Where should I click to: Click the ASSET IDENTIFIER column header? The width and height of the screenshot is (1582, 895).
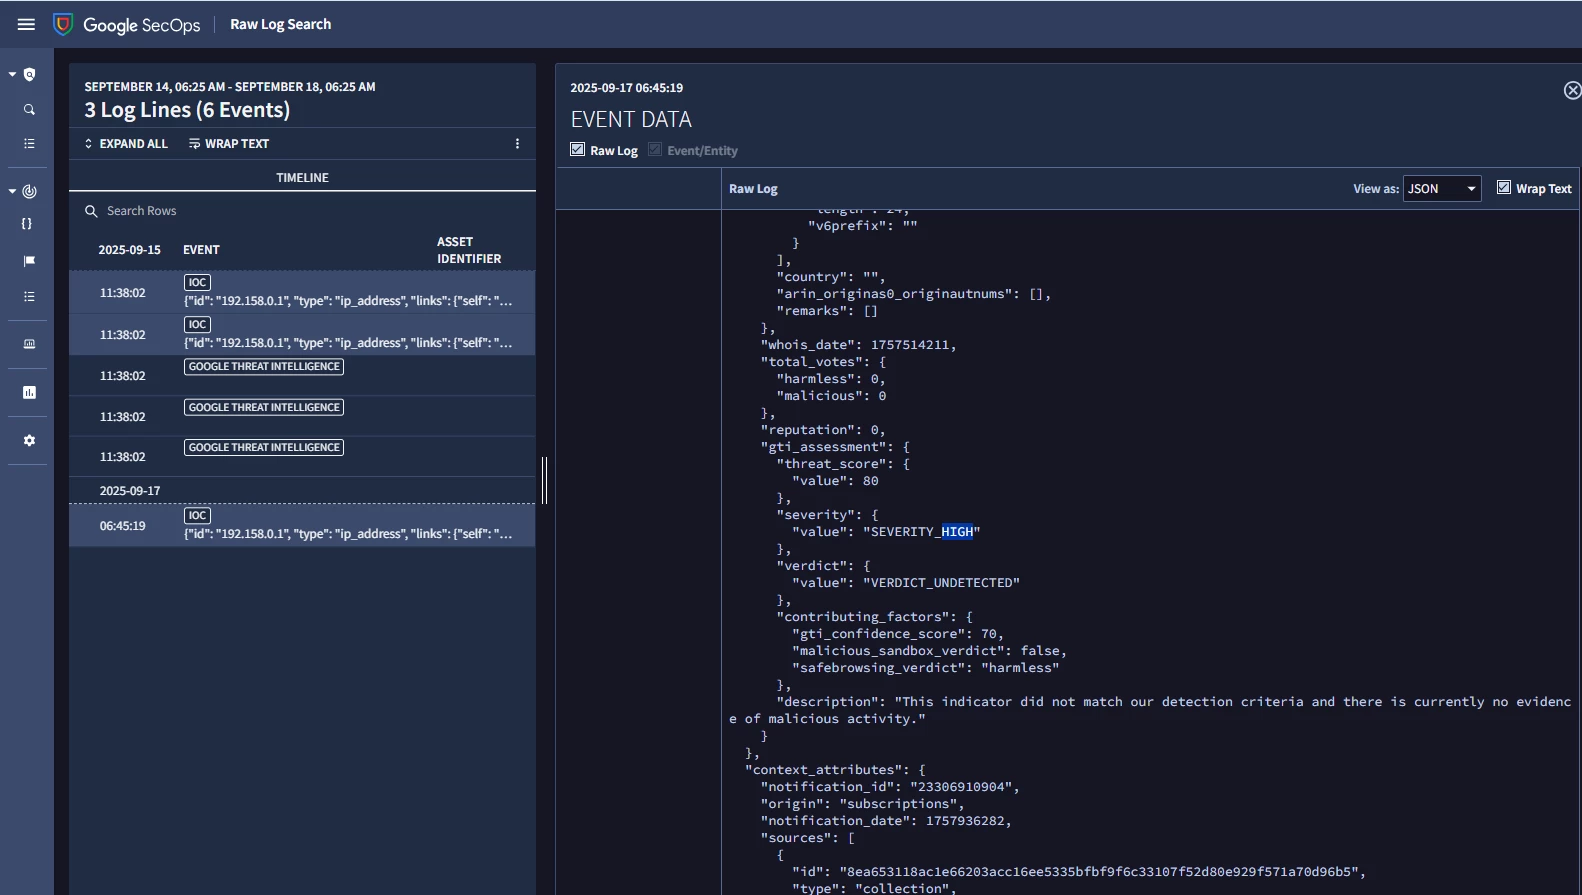point(469,250)
